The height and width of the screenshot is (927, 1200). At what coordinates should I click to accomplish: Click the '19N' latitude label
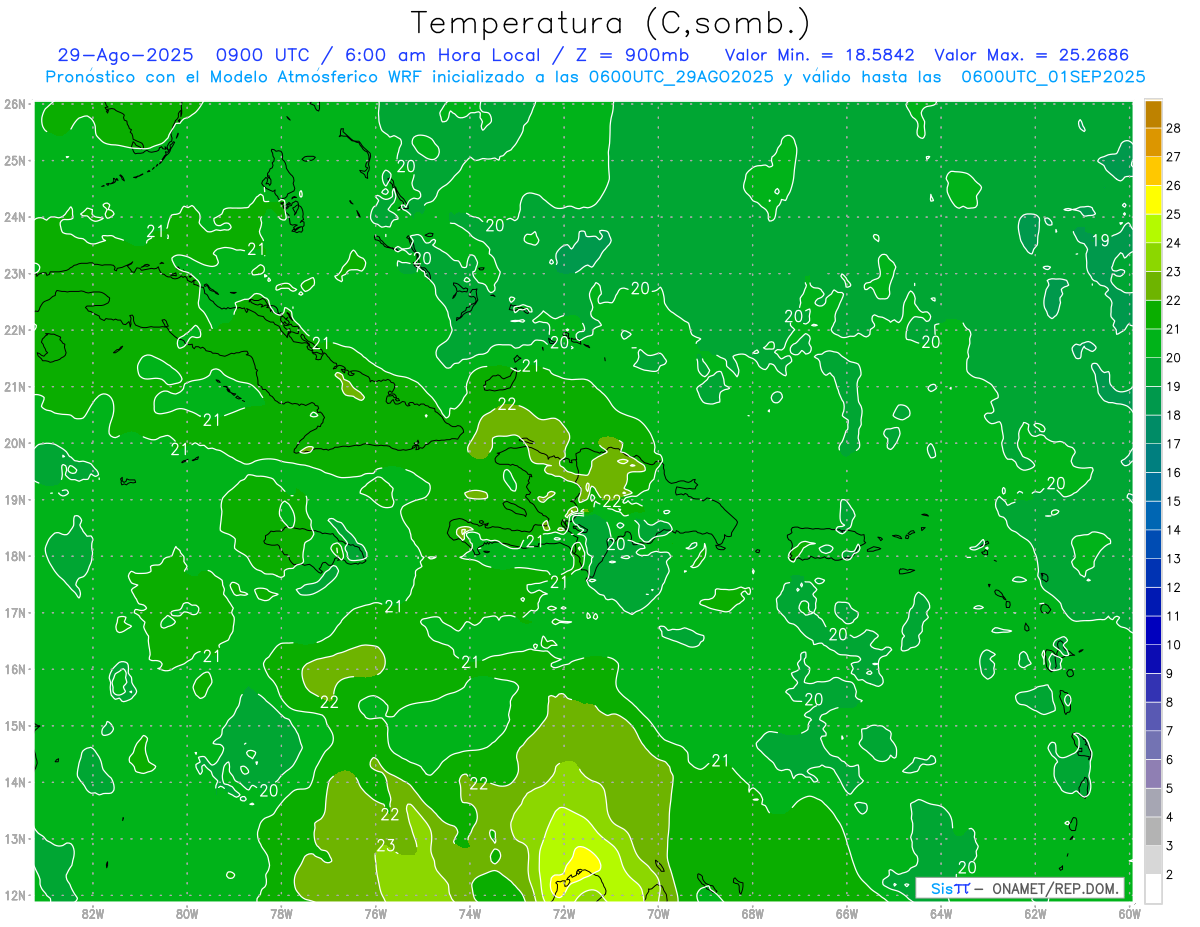pyautogui.click(x=16, y=500)
